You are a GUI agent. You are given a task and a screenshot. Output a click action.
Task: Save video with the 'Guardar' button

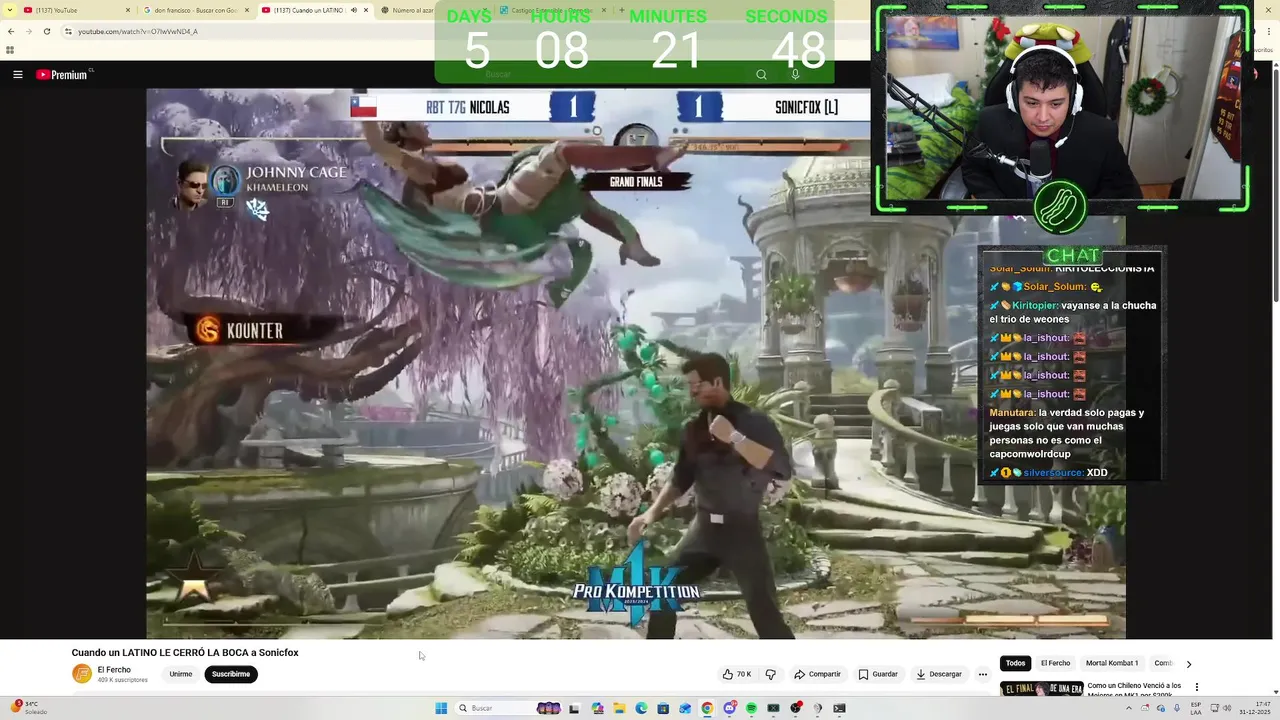coord(878,674)
